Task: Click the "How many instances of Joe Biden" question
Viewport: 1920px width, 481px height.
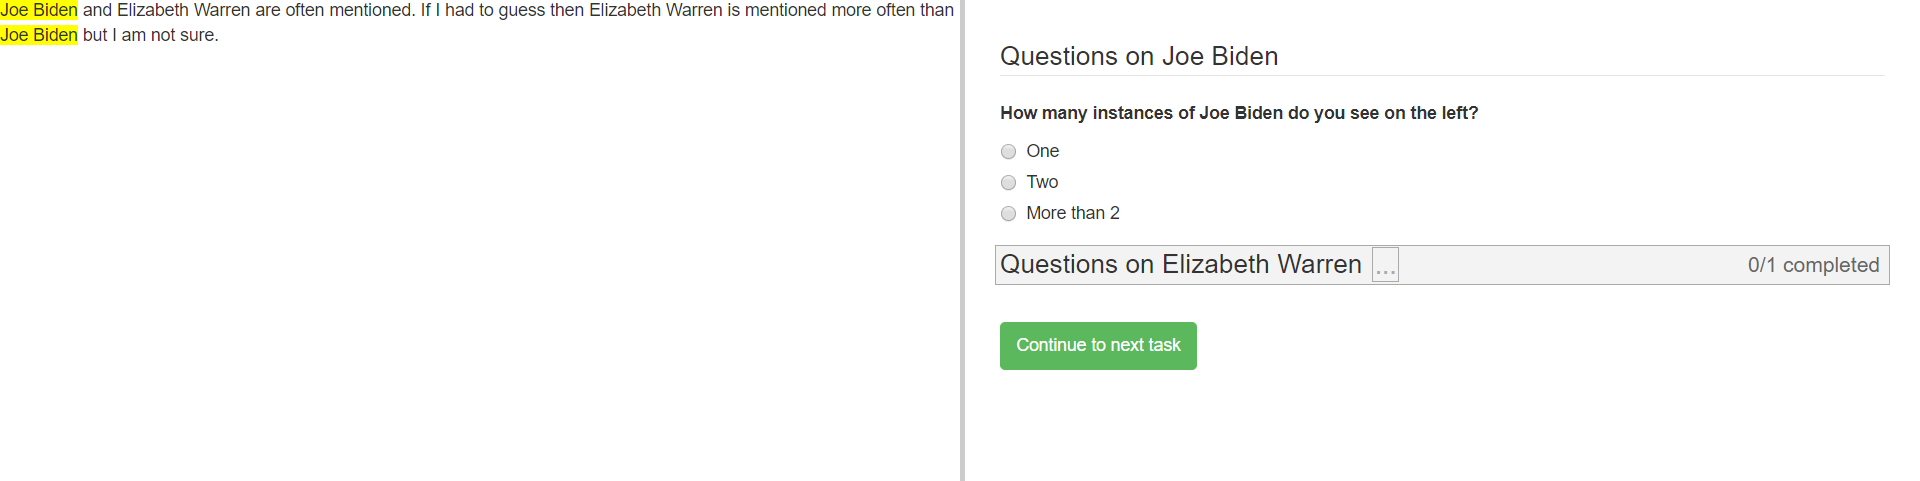Action: [x=1239, y=114]
